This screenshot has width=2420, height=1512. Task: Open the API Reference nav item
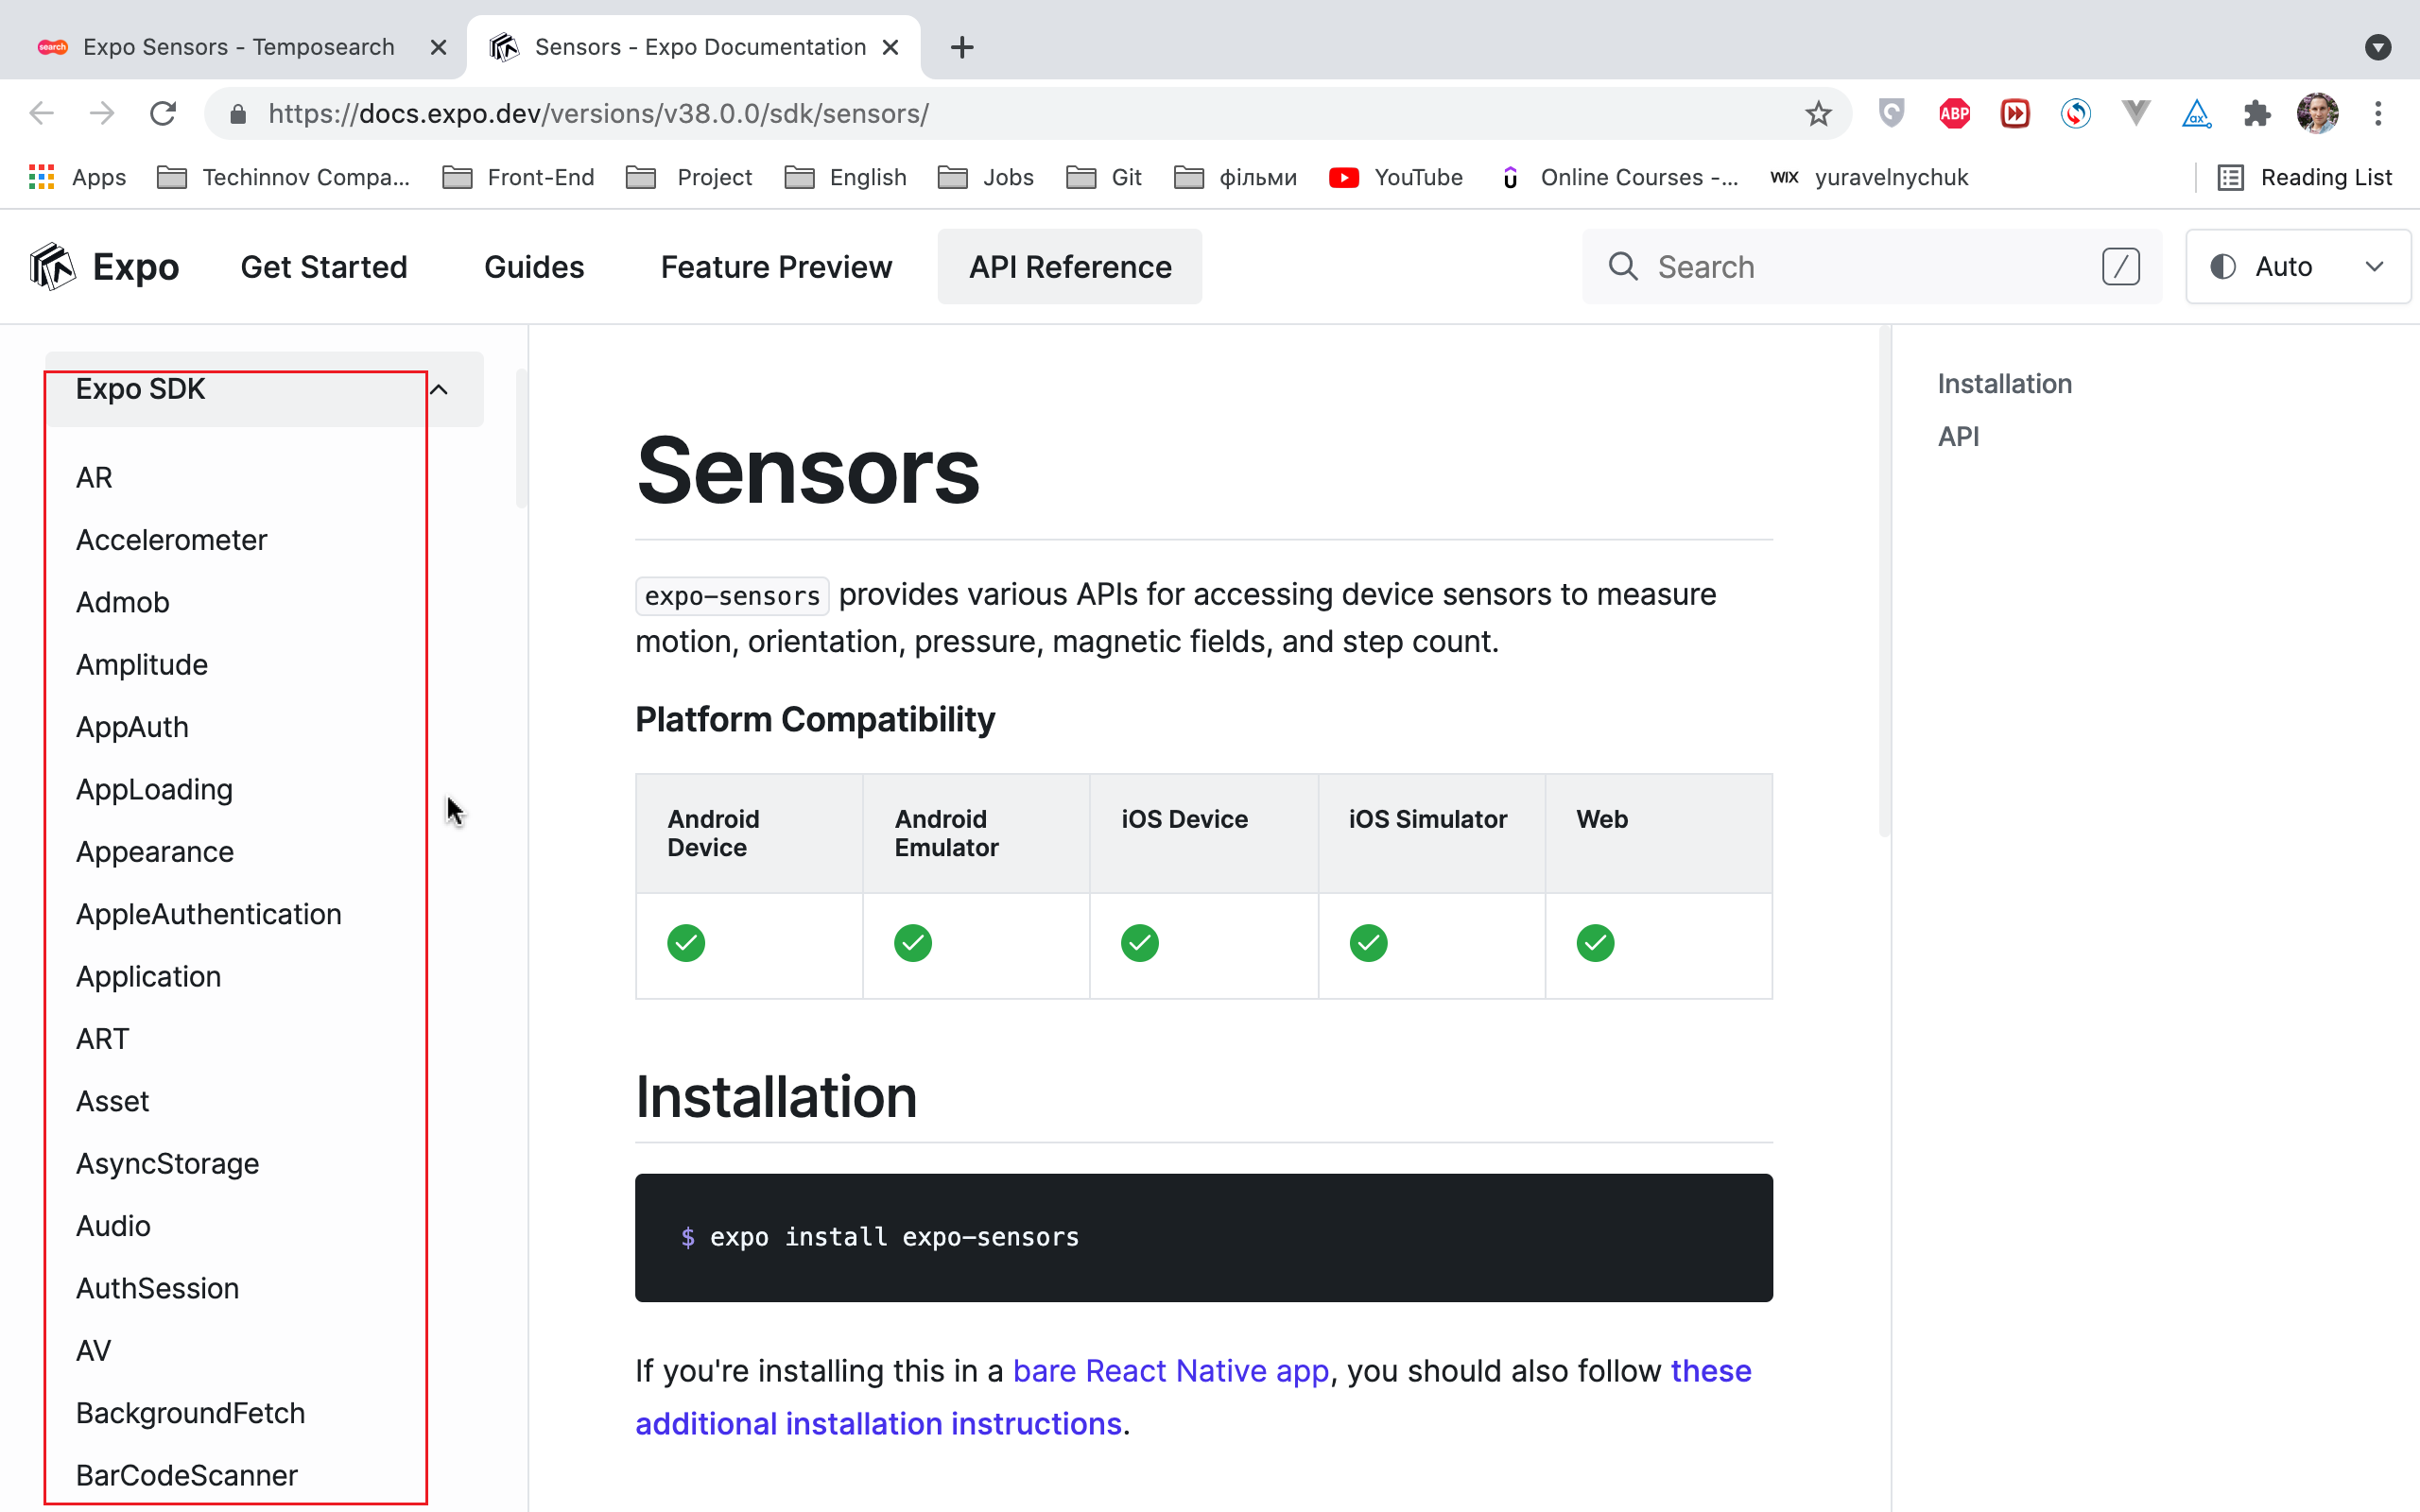tap(1070, 267)
